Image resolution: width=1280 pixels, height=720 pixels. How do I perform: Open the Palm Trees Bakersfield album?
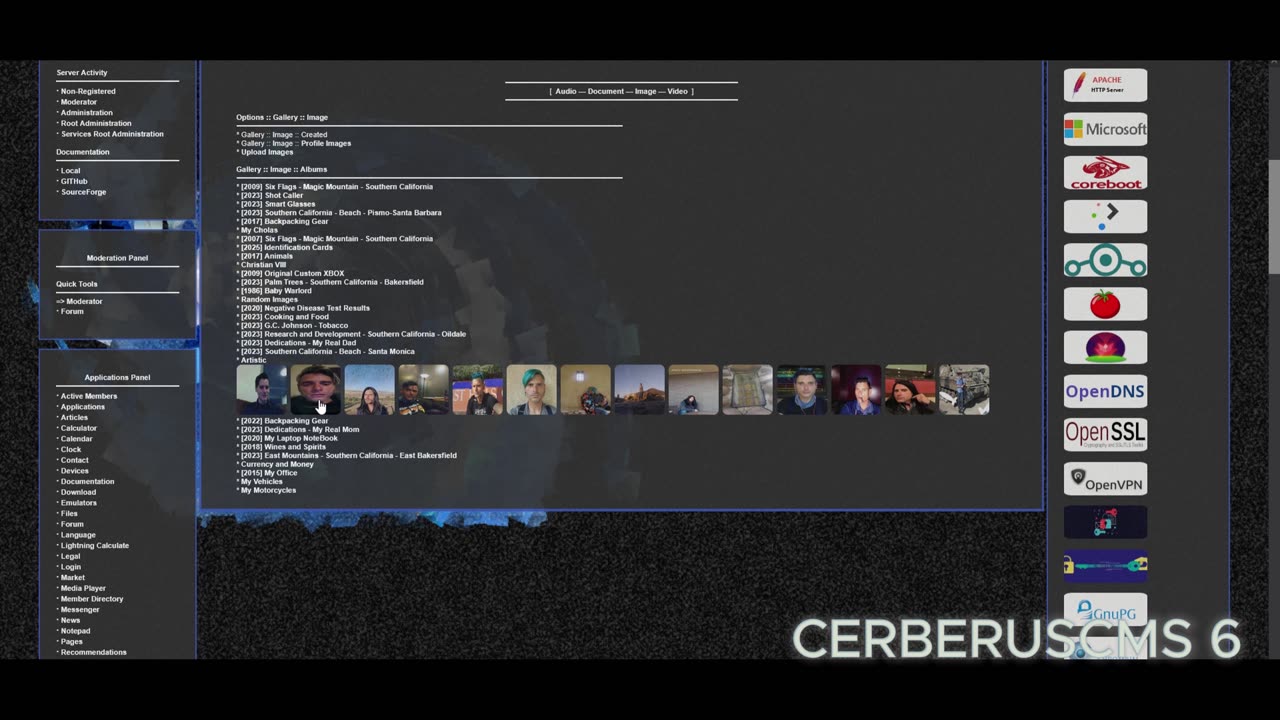pos(332,282)
